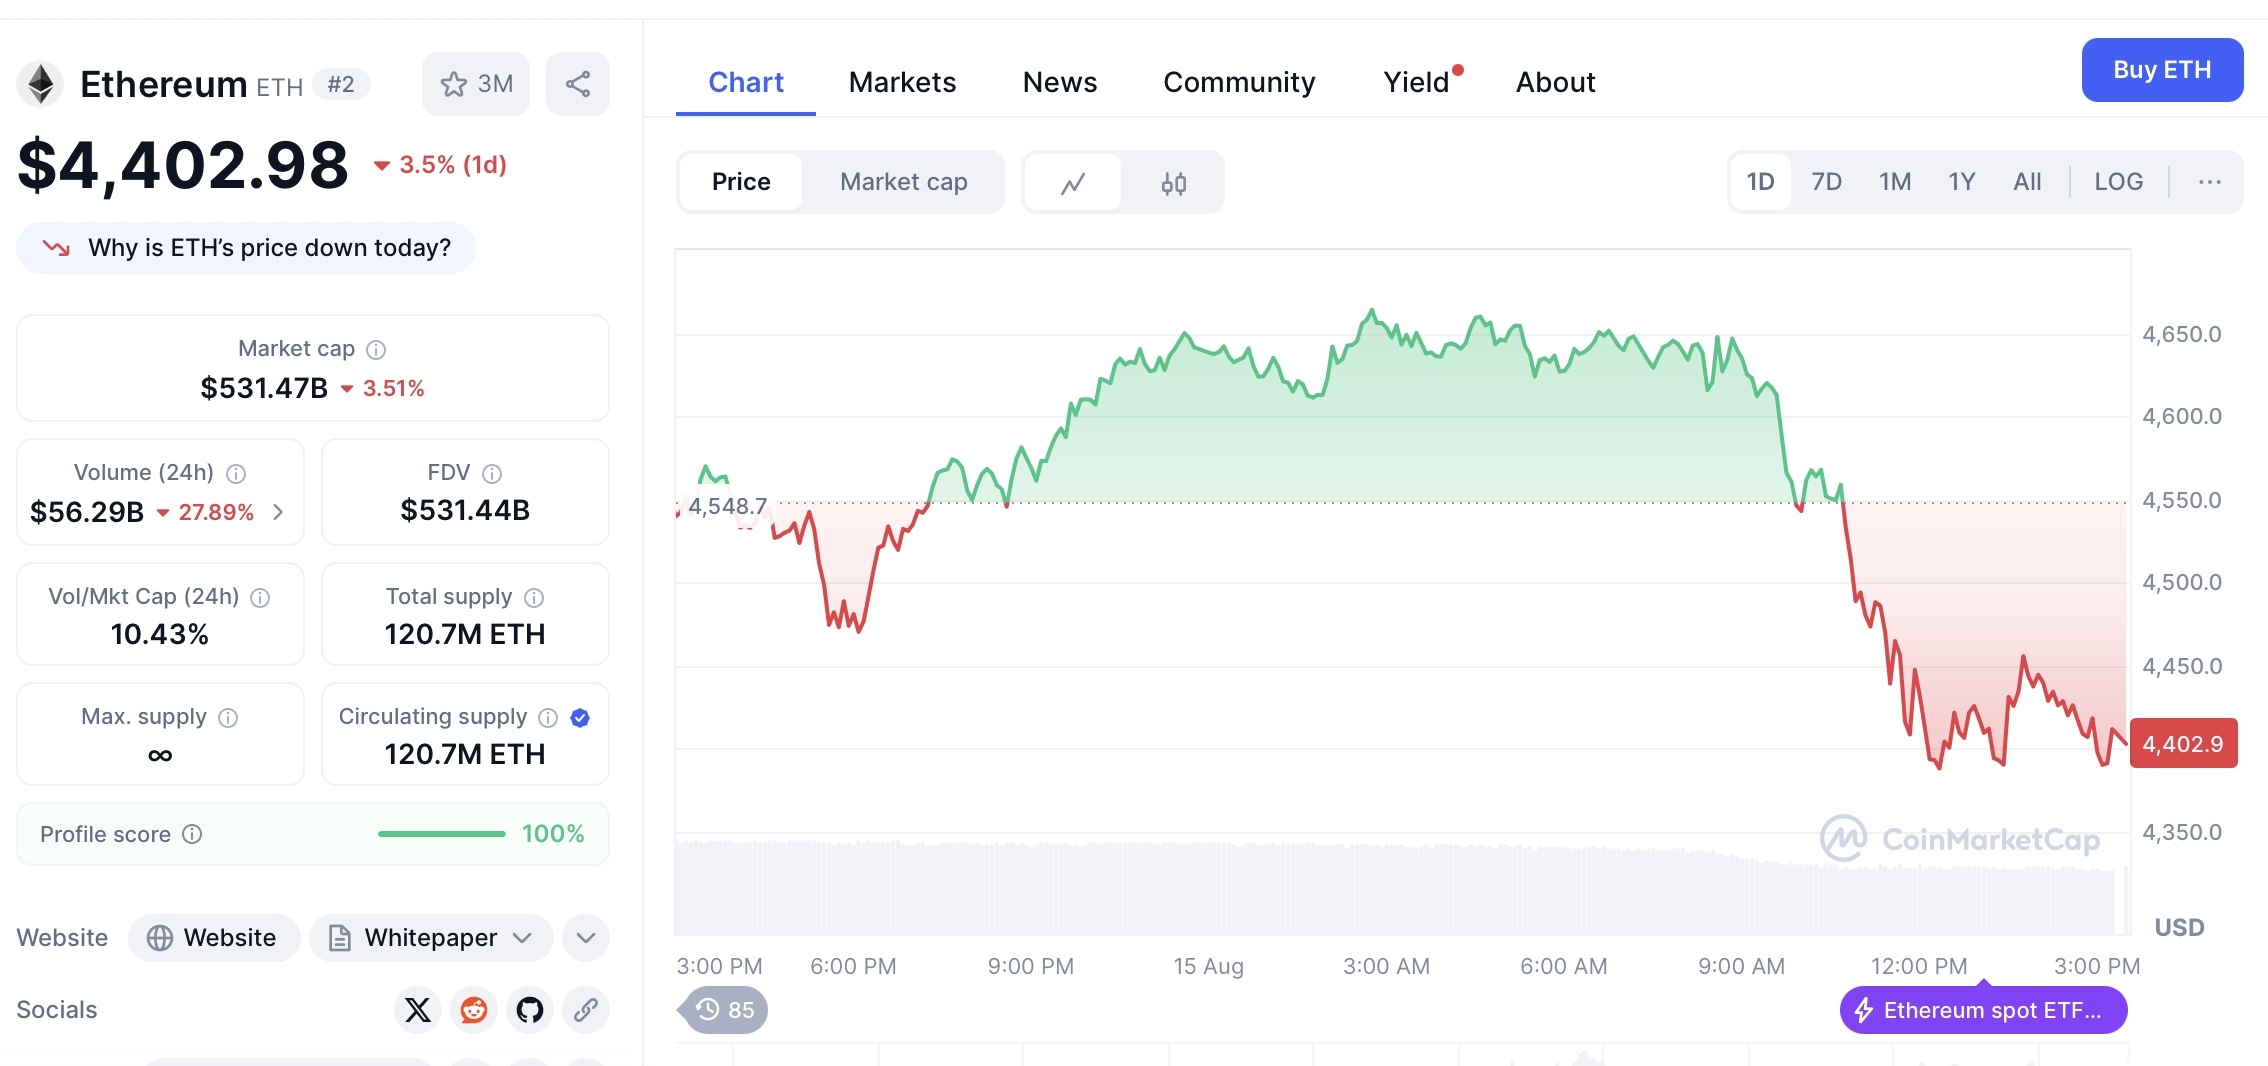The height and width of the screenshot is (1066, 2268).
Task: Open the chart more options ellipsis
Action: point(2210,182)
